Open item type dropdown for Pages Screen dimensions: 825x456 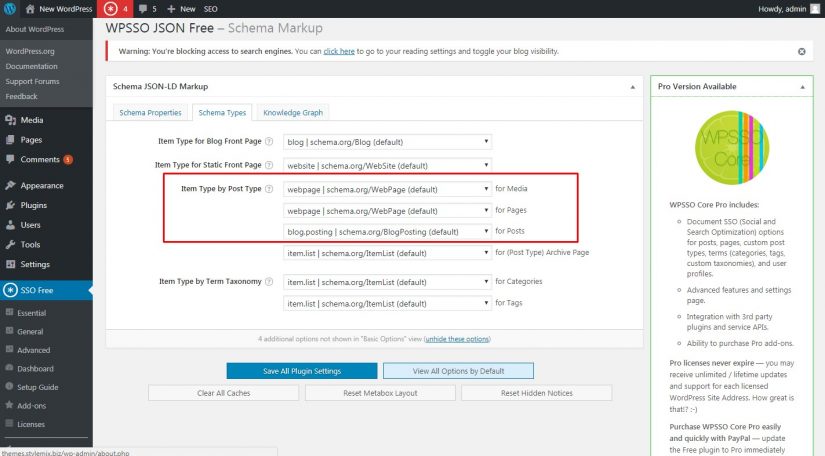387,211
